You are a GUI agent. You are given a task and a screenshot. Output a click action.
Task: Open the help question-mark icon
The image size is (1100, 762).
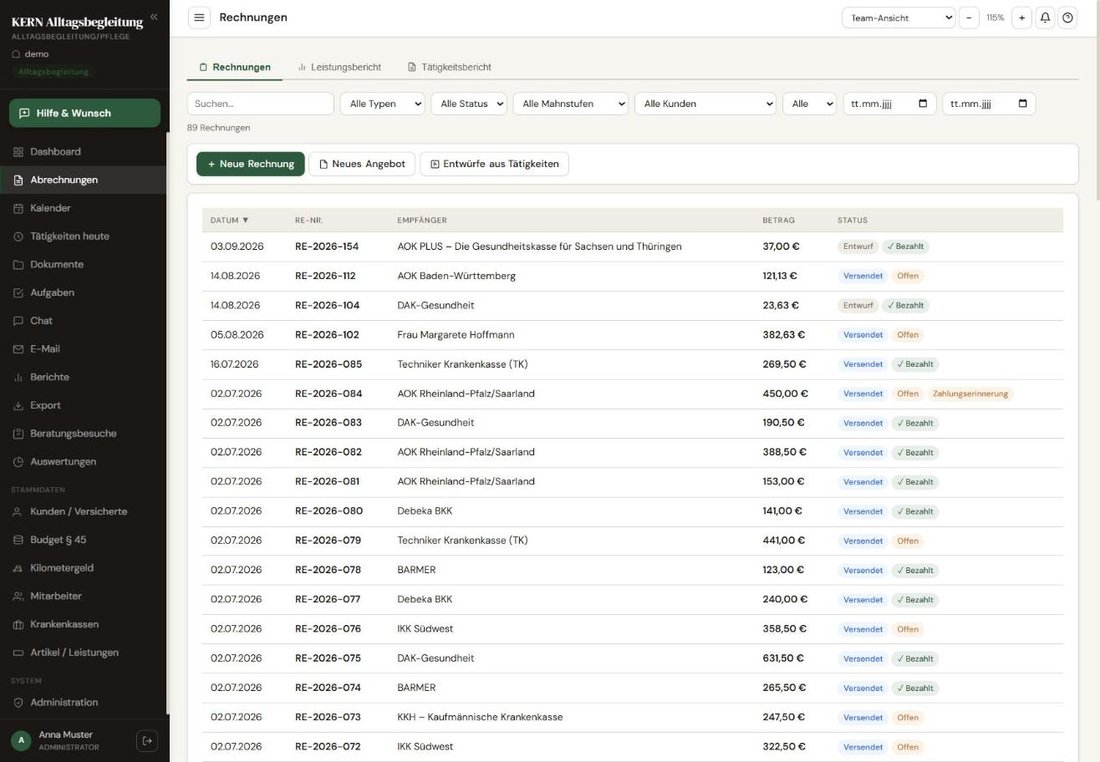(x=1067, y=18)
